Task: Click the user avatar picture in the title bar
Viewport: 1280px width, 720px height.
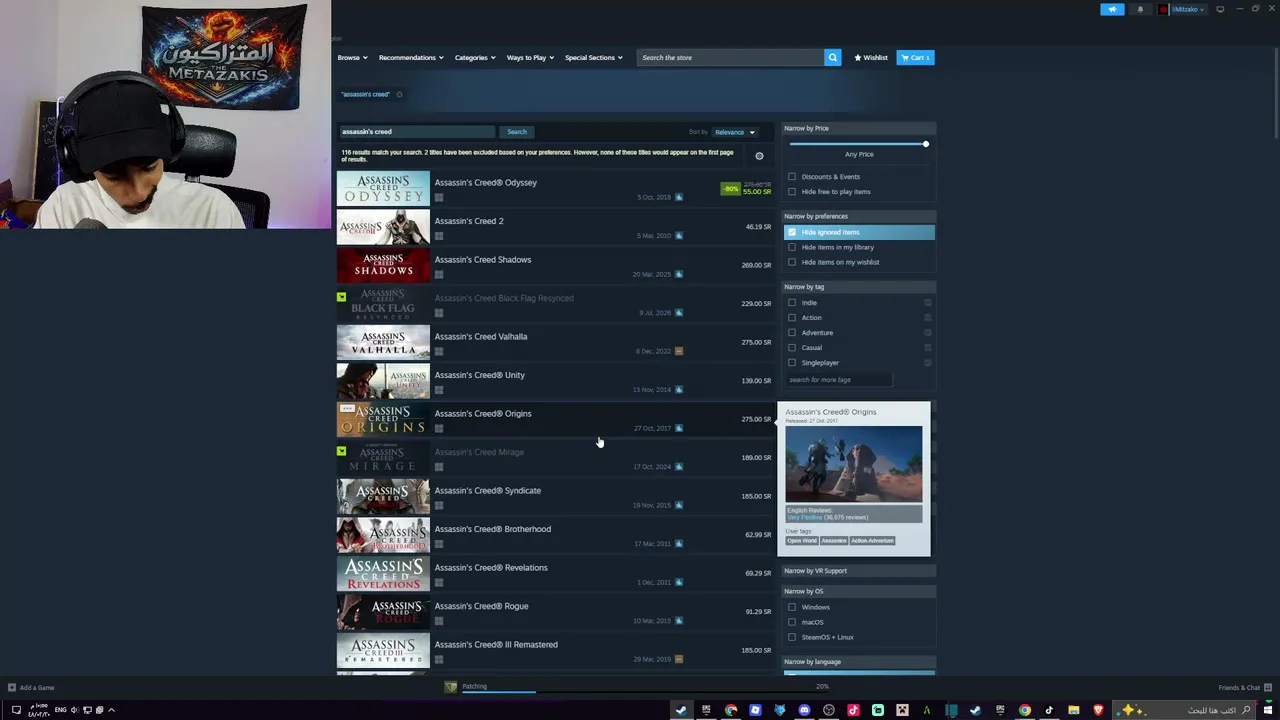Action: click(1164, 9)
